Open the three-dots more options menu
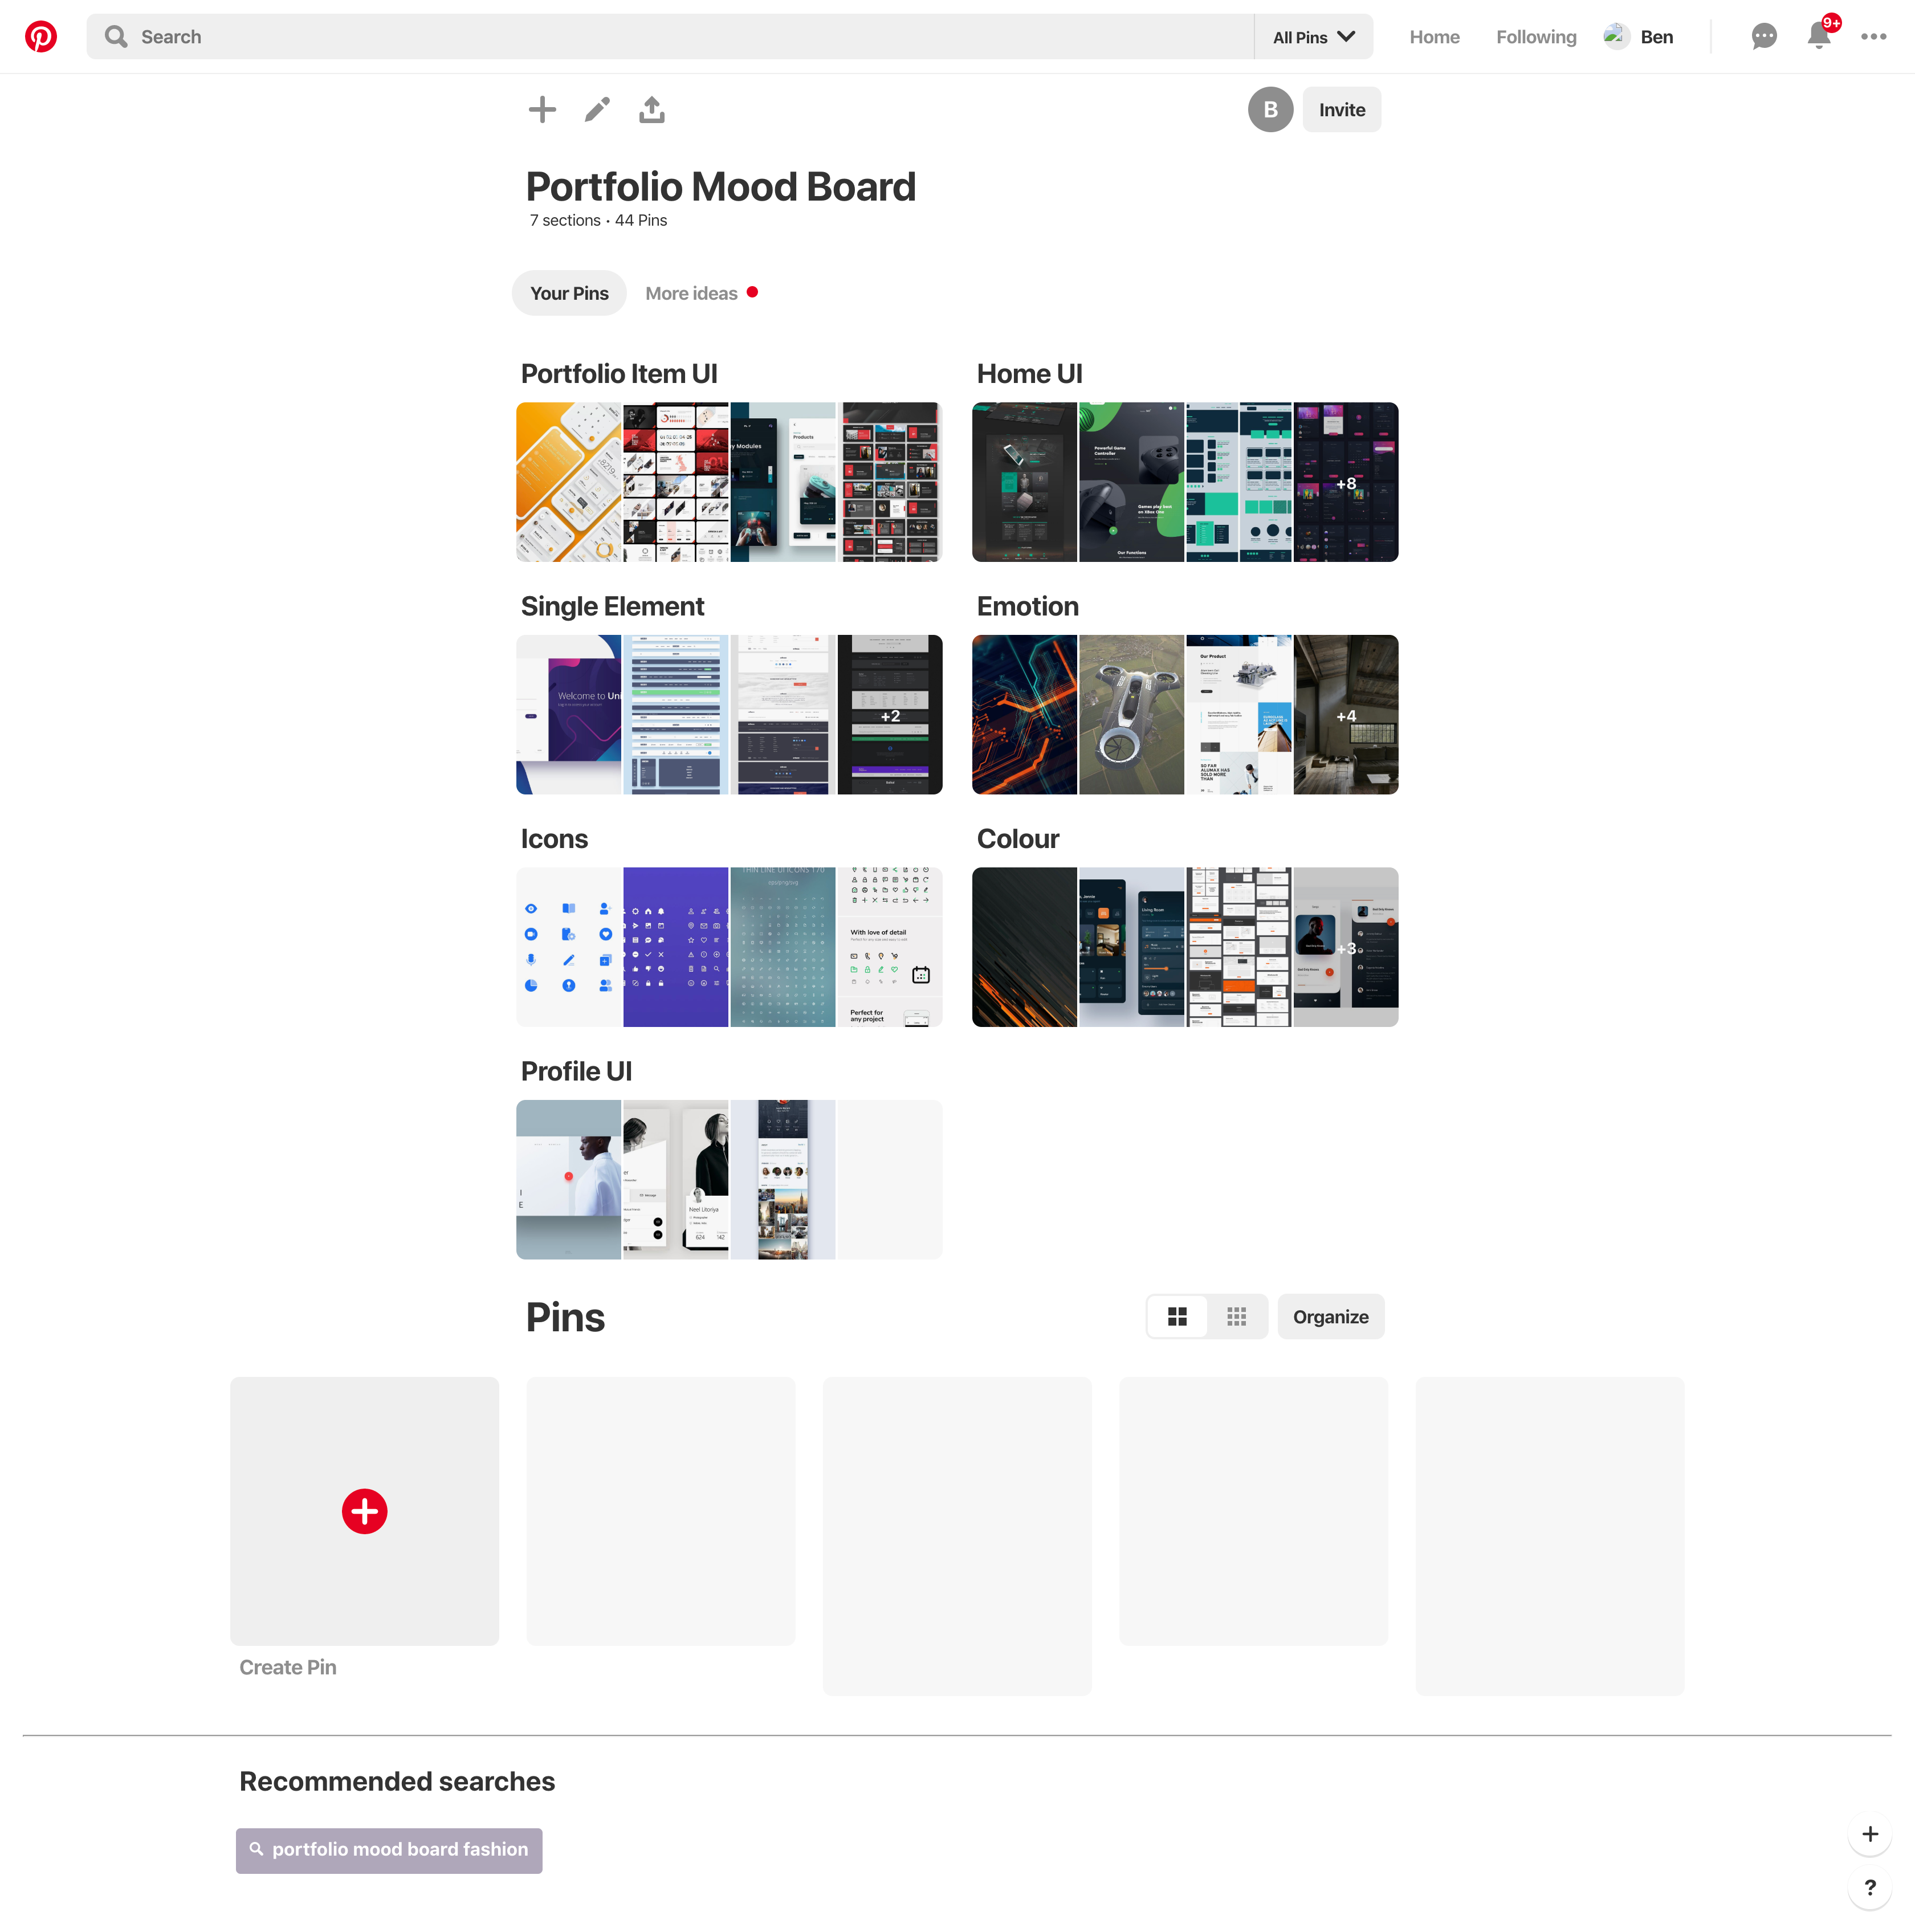1915x1932 pixels. [x=1873, y=37]
